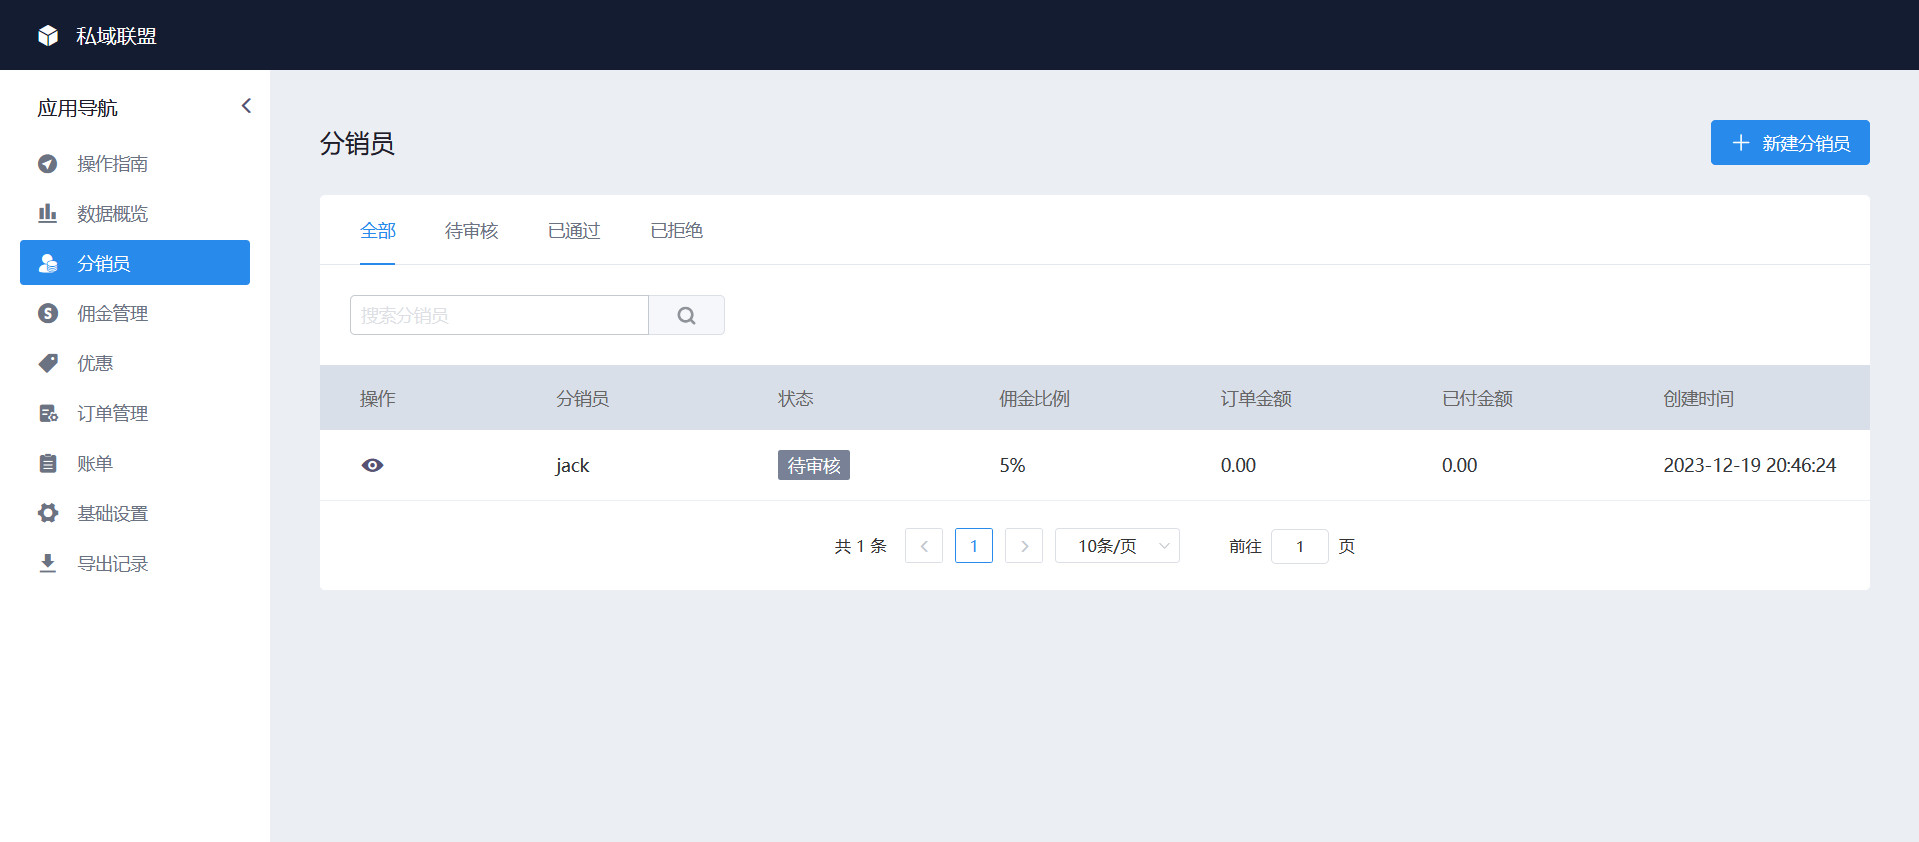The image size is (1919, 842).
Task: Click the 分销员 person icon in the sidebar
Action: pyautogui.click(x=47, y=263)
